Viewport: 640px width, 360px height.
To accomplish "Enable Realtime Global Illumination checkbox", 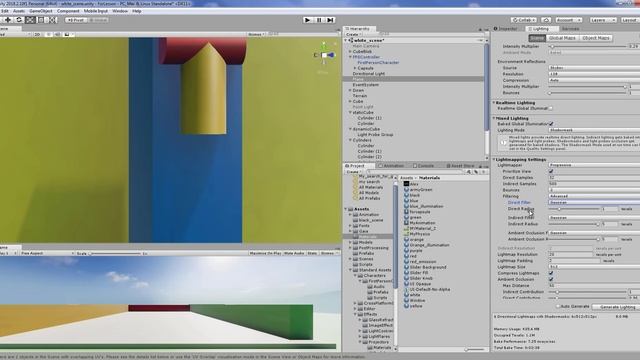I will (551, 109).
